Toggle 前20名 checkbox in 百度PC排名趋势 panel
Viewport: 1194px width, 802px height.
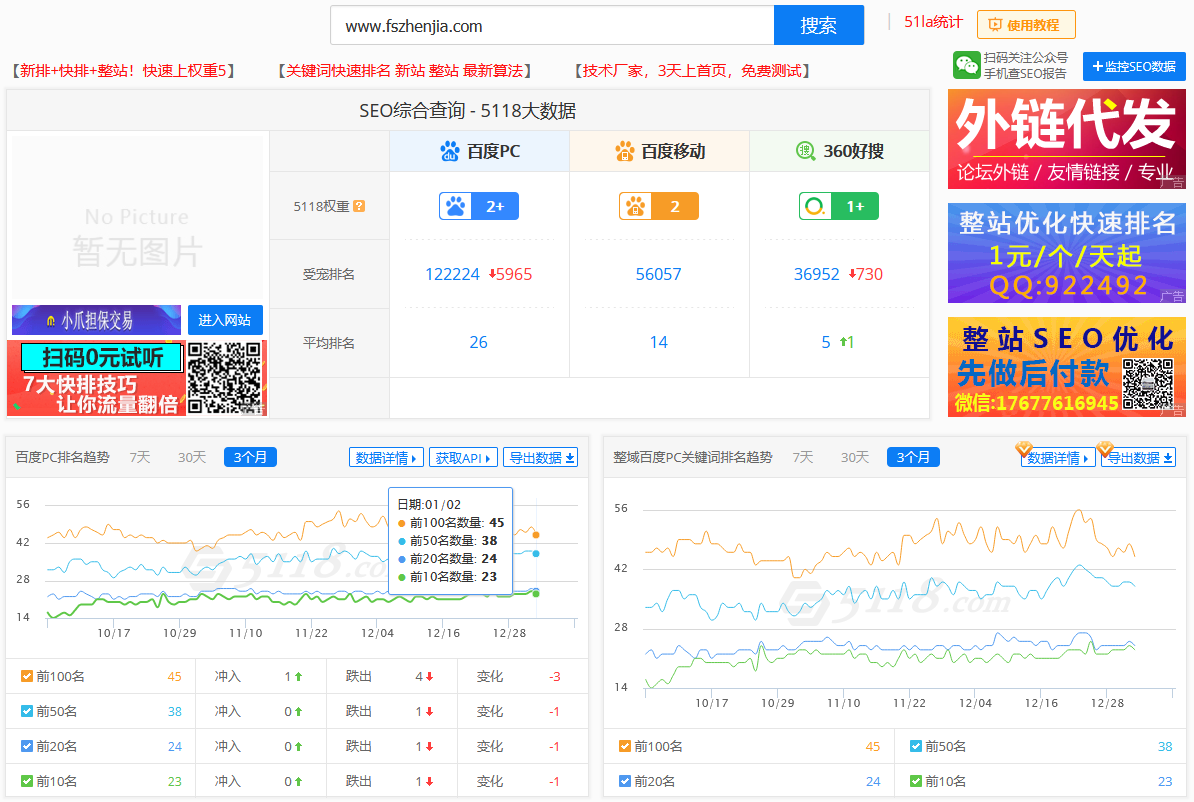click(27, 746)
